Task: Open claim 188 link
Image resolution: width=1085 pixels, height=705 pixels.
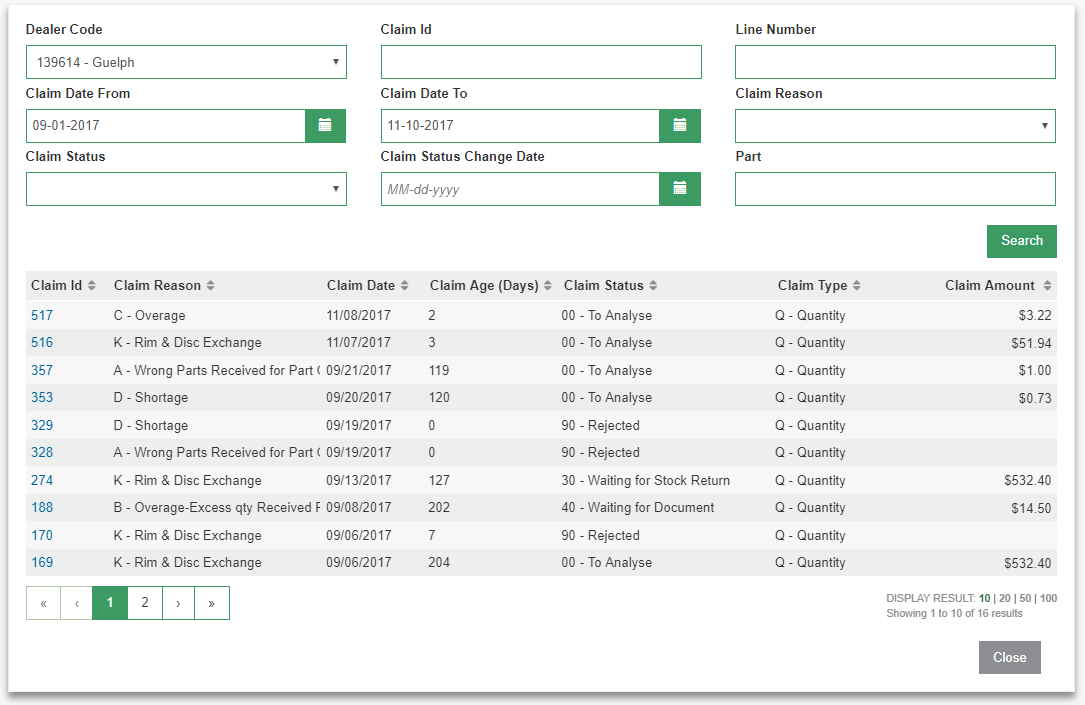Action: tap(42, 507)
